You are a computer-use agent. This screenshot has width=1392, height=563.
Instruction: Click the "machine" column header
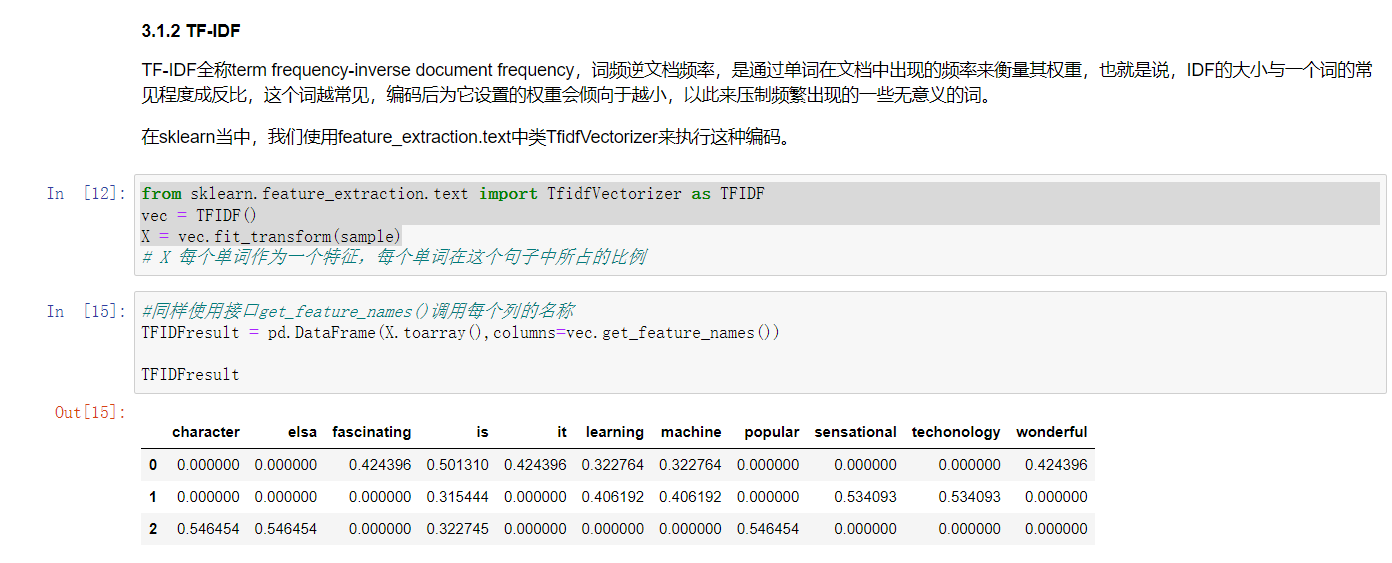tap(691, 432)
